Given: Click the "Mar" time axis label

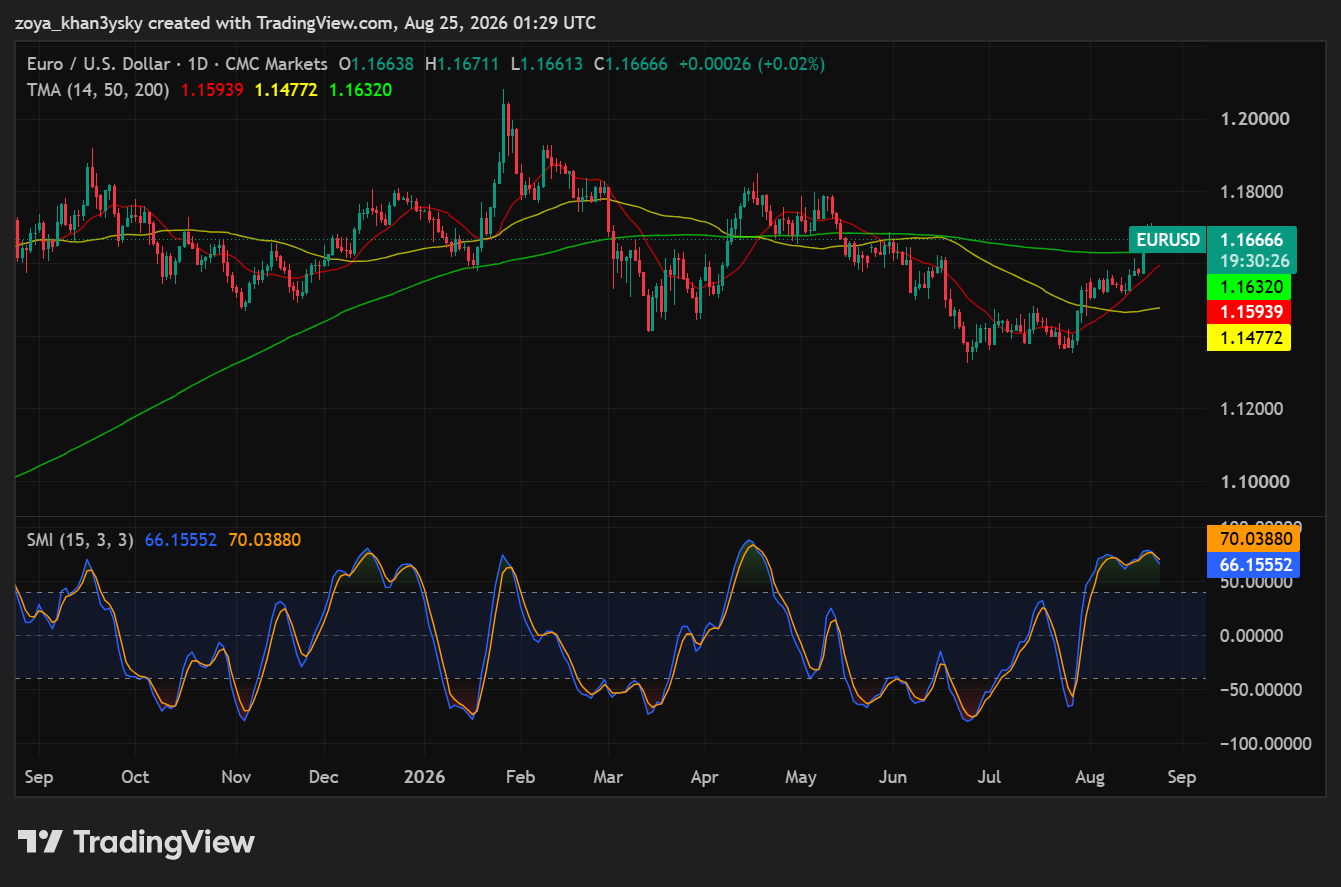Looking at the screenshot, I should click(608, 777).
